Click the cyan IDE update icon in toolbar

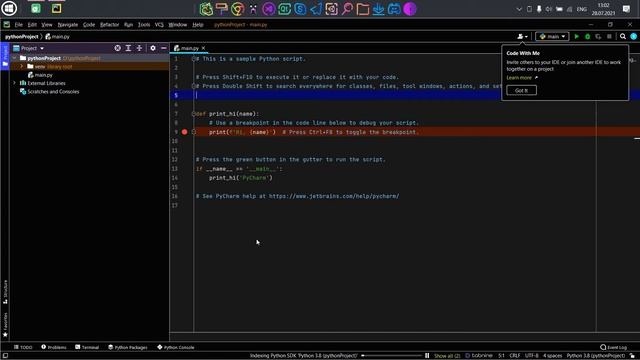pyautogui.click(x=633, y=36)
